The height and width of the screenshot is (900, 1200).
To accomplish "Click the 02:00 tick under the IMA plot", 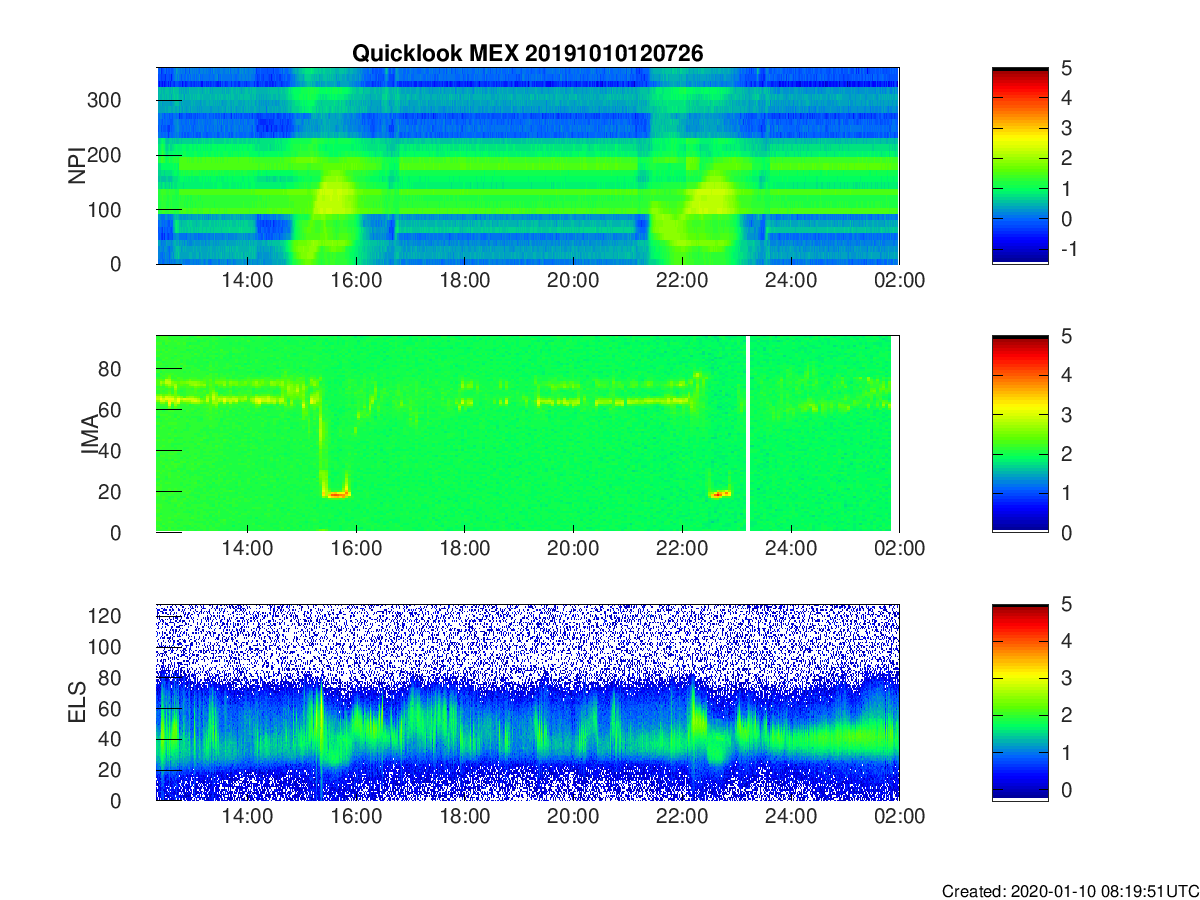I will pyautogui.click(x=899, y=549).
